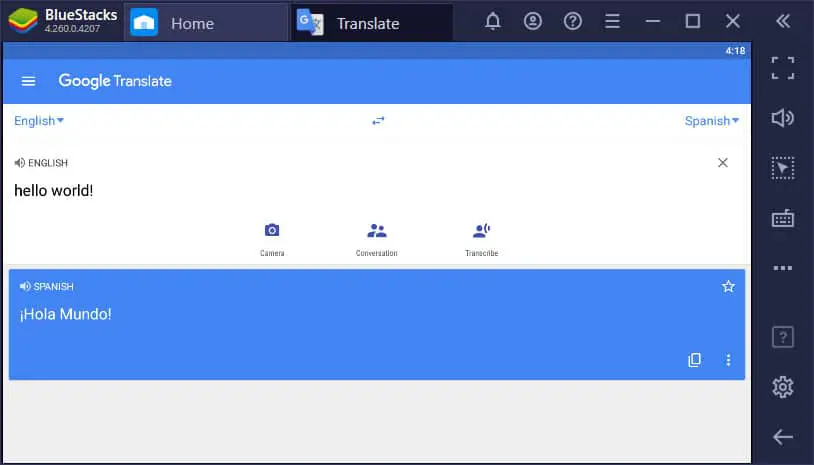Play the Spanish translation audio
The image size is (814, 465).
pyautogui.click(x=25, y=286)
